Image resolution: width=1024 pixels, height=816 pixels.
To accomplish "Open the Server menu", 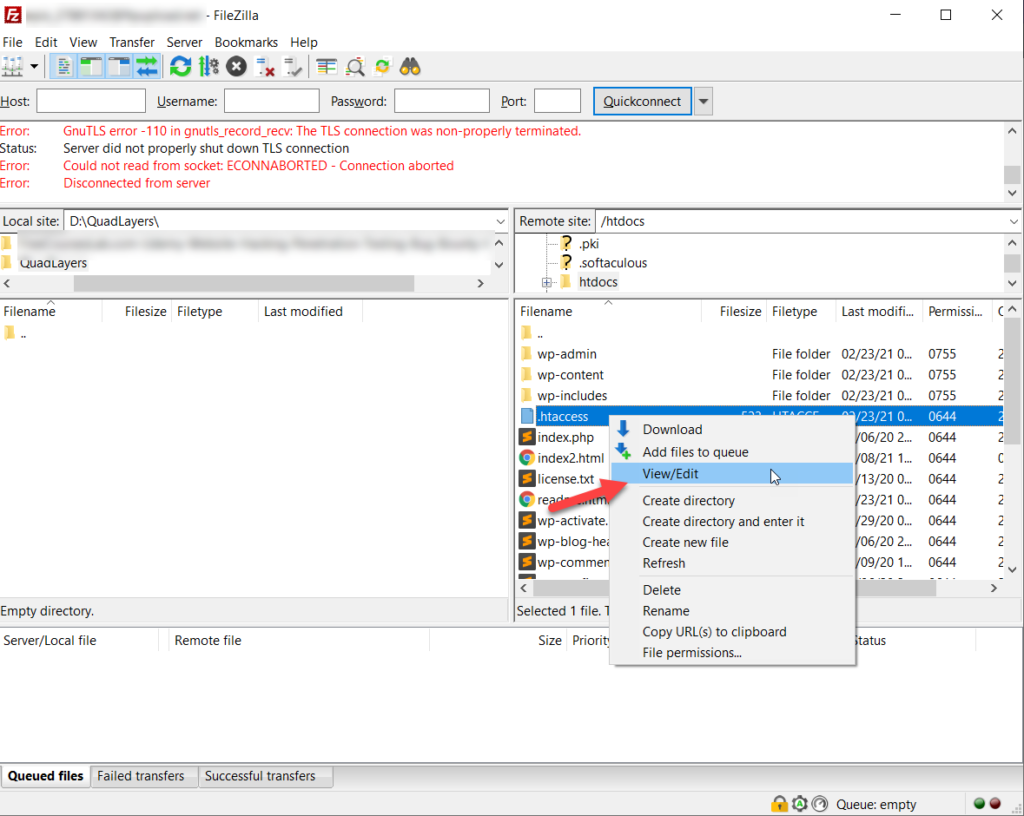I will (x=184, y=42).
